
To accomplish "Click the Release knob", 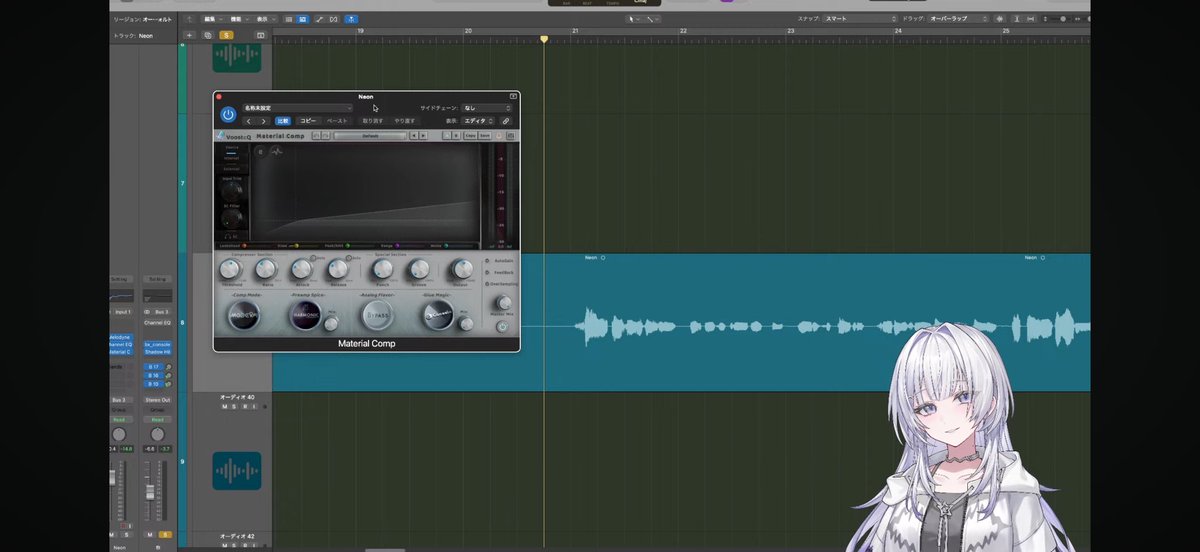I will [x=338, y=268].
